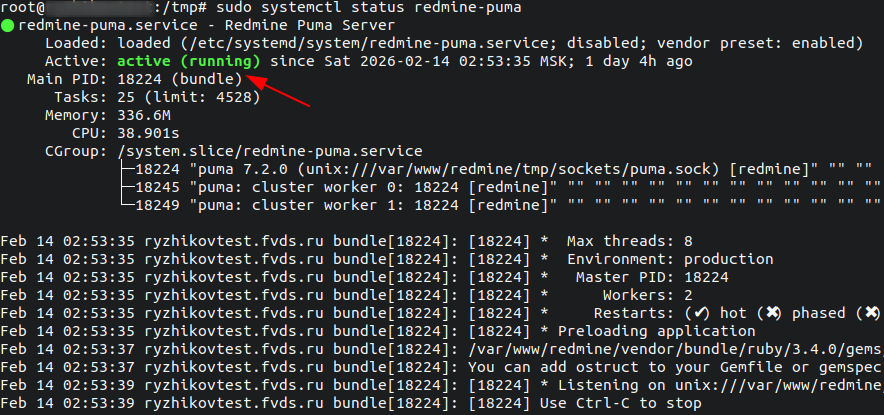Click the 'Max threads: 8' log line
Screen dimensions: 884x415
tap(629, 241)
